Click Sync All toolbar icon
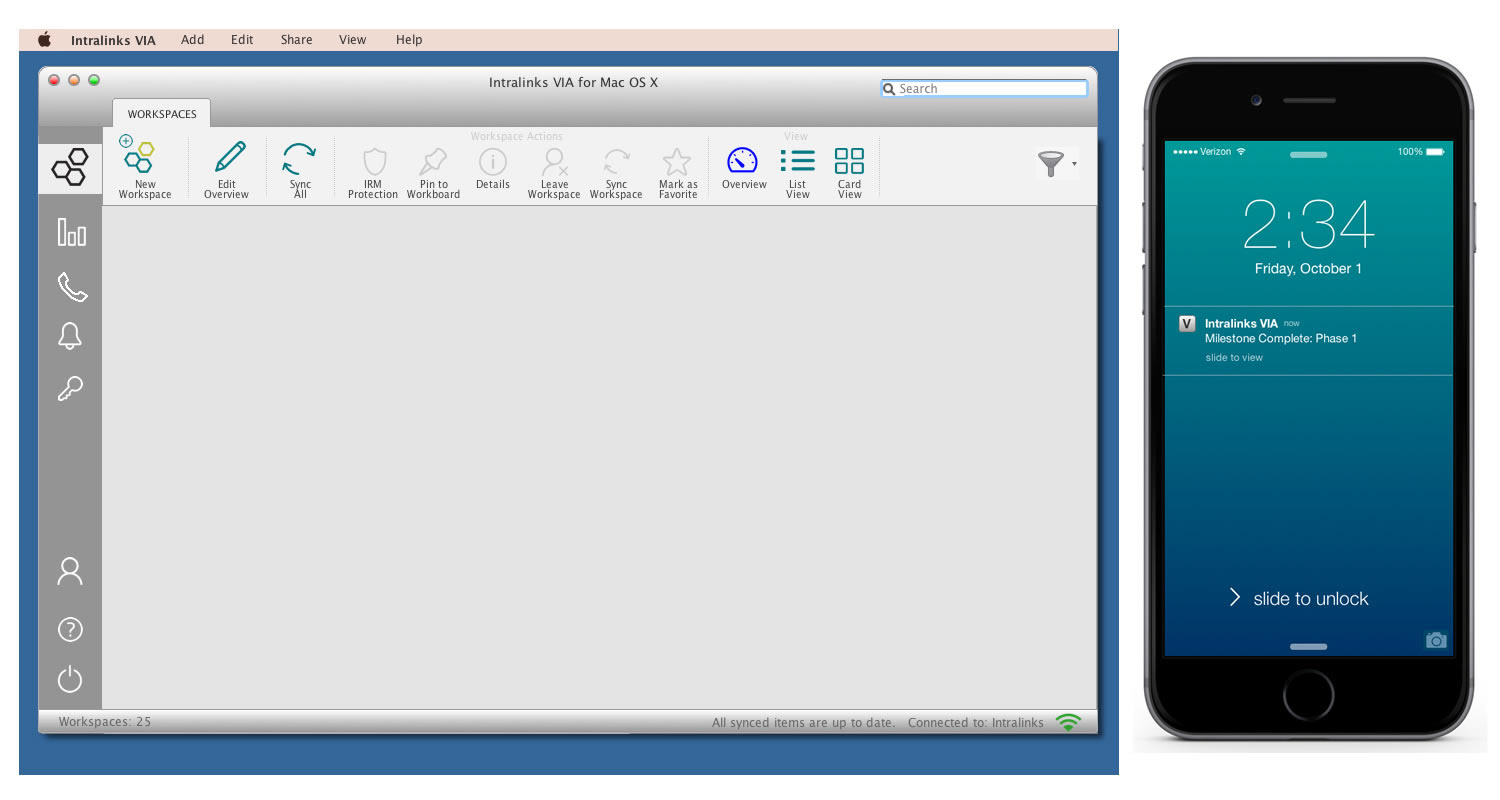Screen dimensions: 1500x800 coord(300,168)
